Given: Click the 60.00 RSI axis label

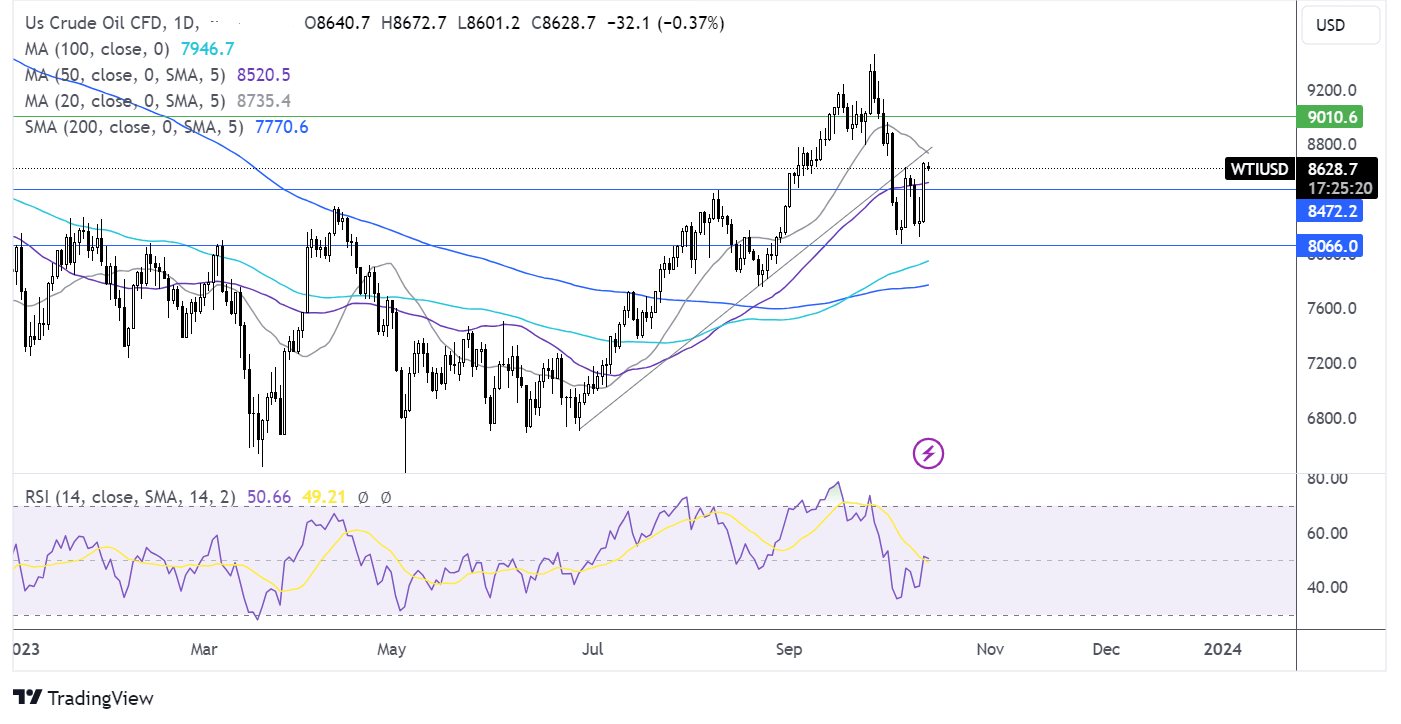Looking at the screenshot, I should [x=1328, y=533].
